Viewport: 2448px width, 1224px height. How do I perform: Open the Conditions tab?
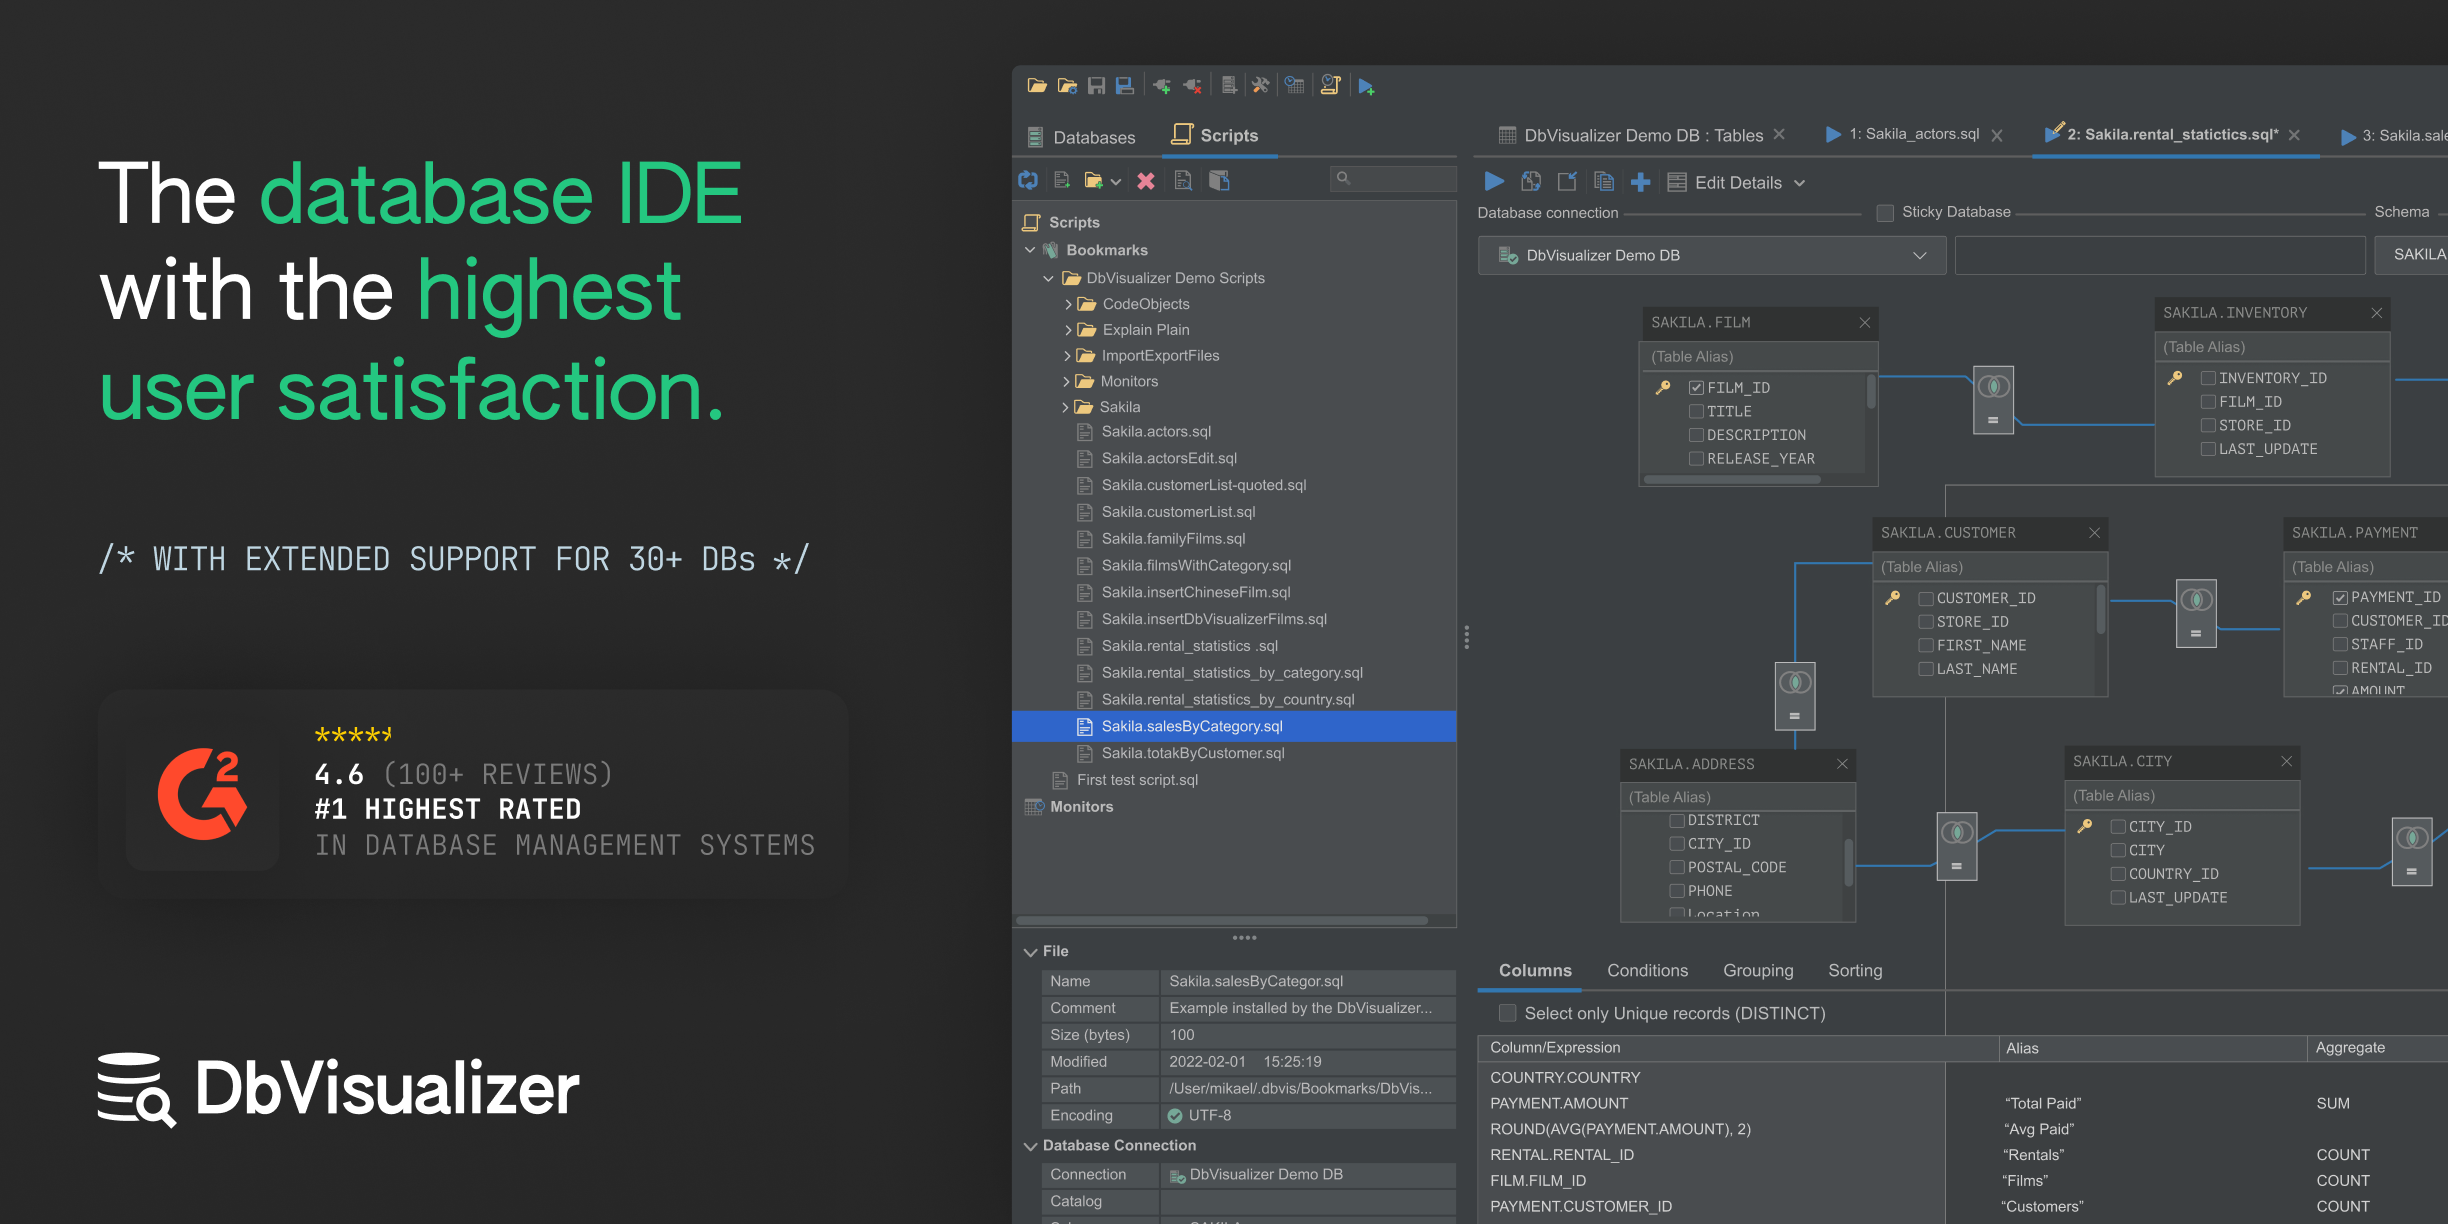(x=1647, y=970)
